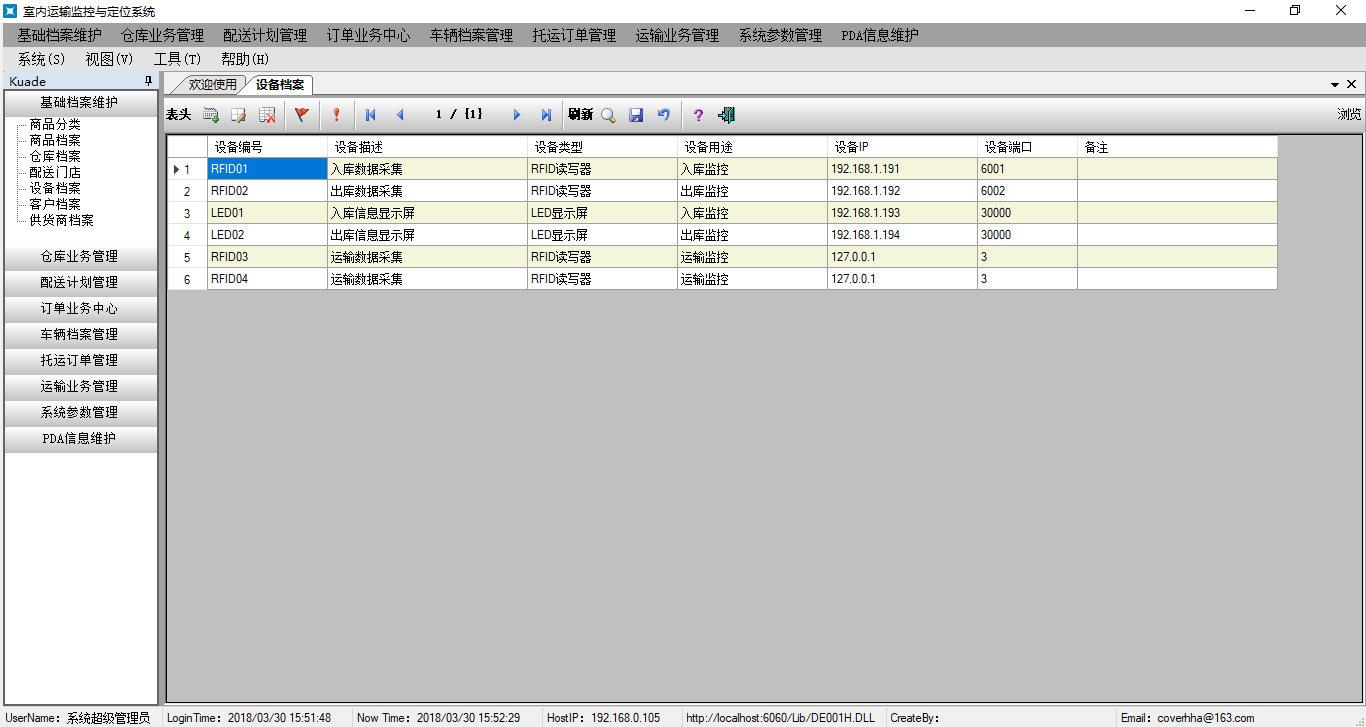Image resolution: width=1366 pixels, height=727 pixels.
Task: Select 客户档案 in the sidebar tree
Action: click(55, 204)
